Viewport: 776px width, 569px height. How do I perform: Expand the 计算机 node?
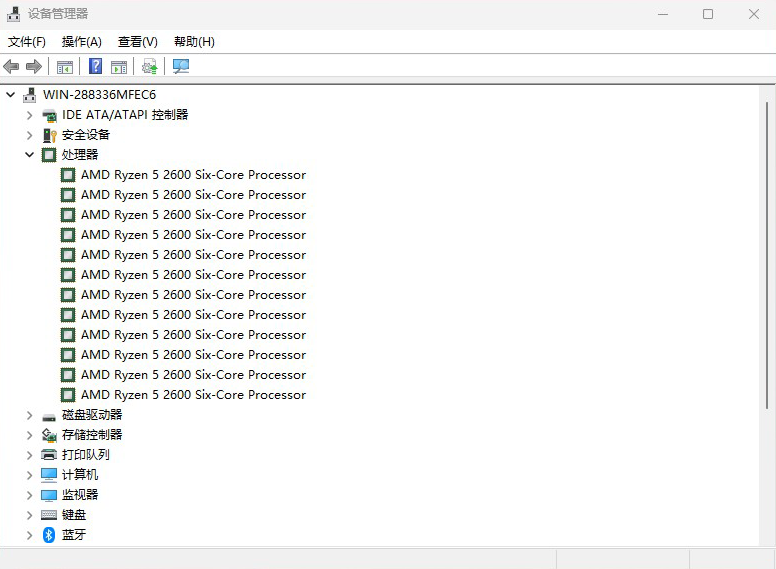[x=30, y=475]
